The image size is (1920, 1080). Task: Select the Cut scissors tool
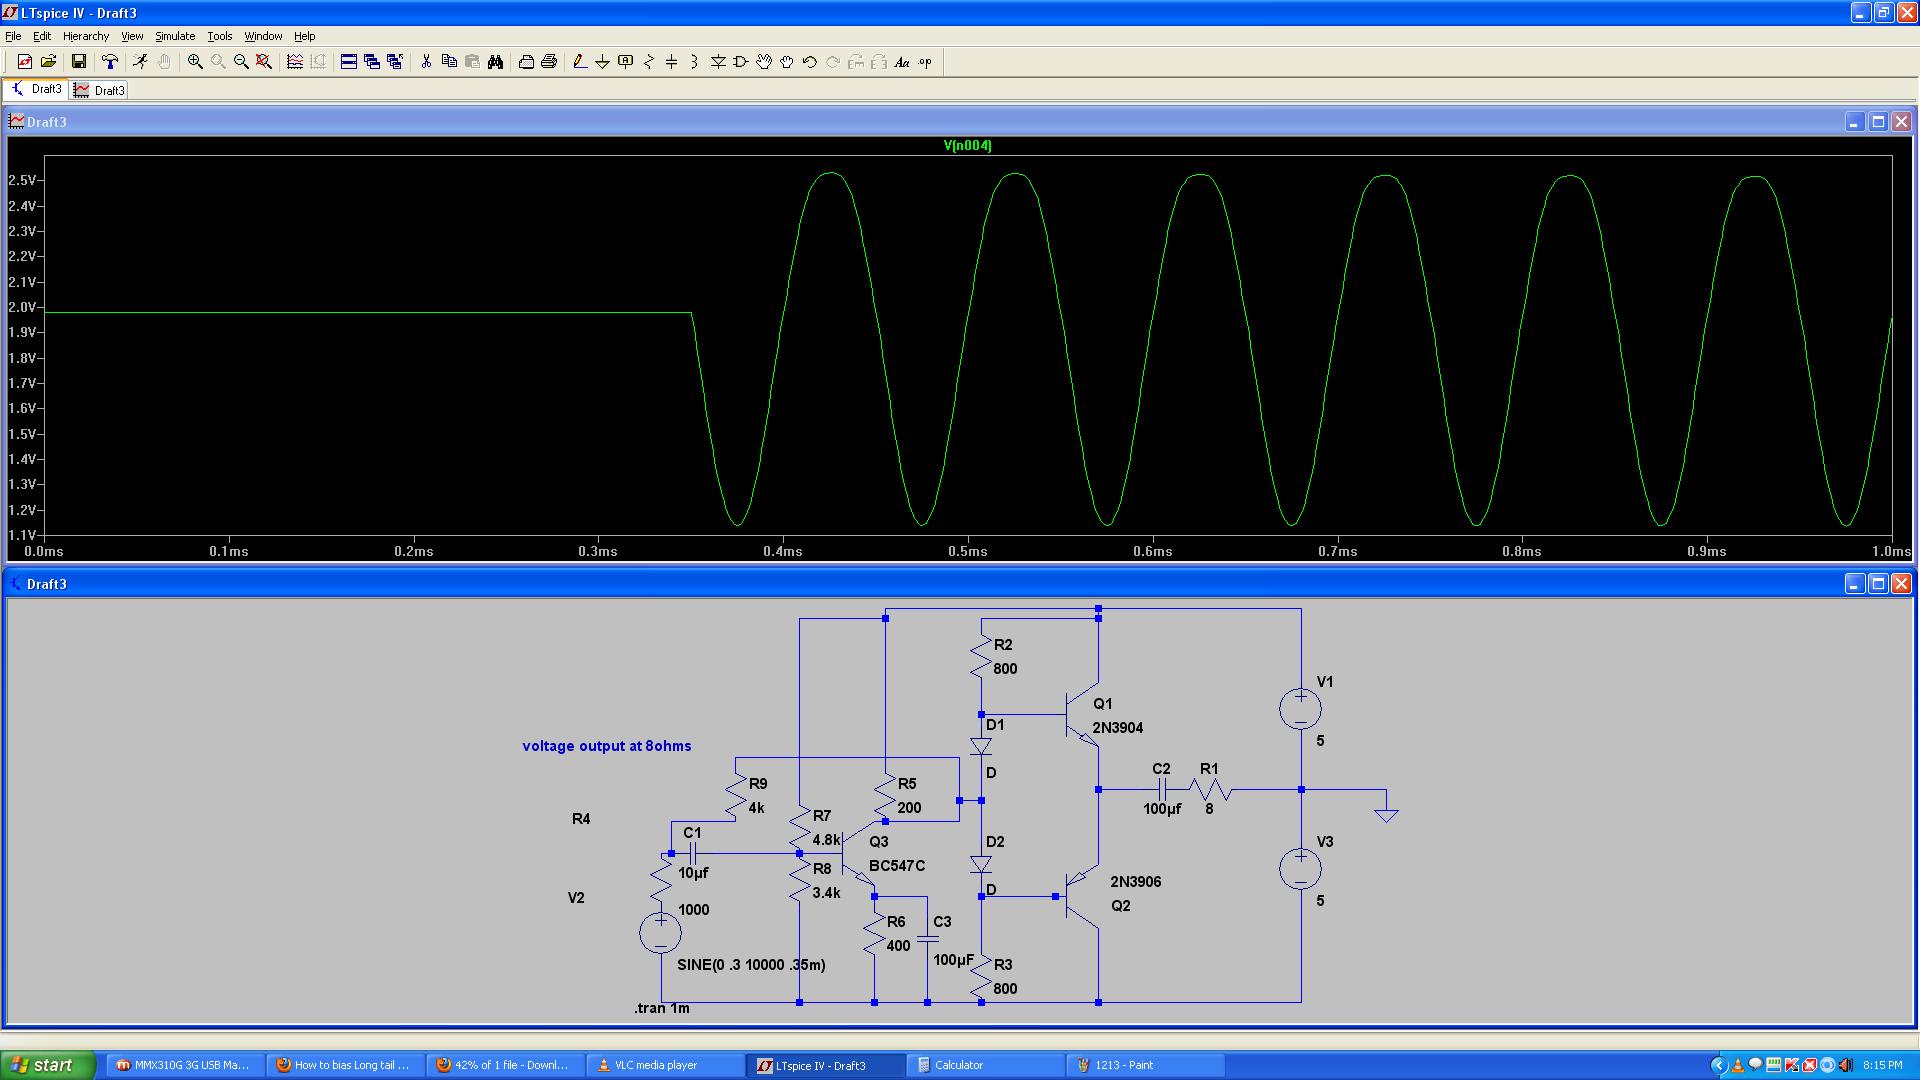426,62
